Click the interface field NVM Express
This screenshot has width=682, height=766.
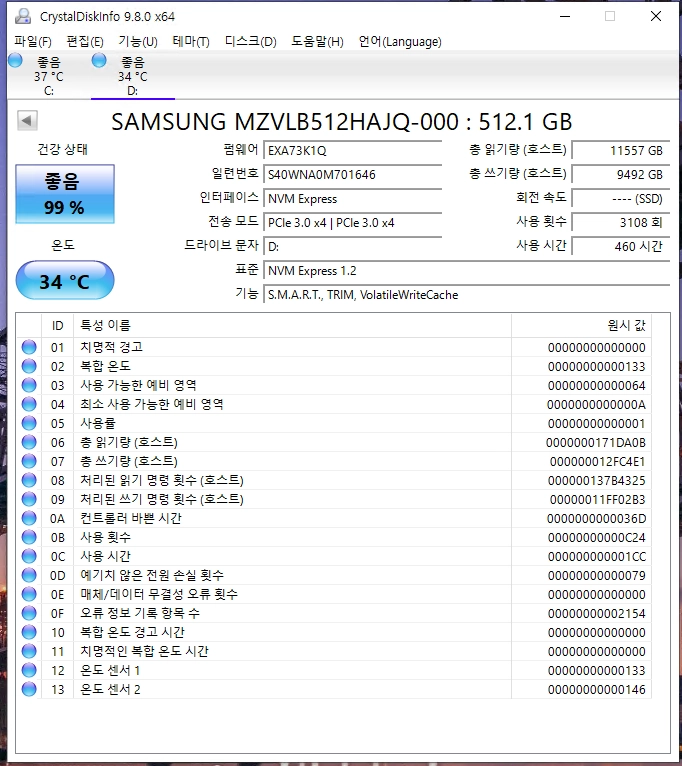click(353, 199)
